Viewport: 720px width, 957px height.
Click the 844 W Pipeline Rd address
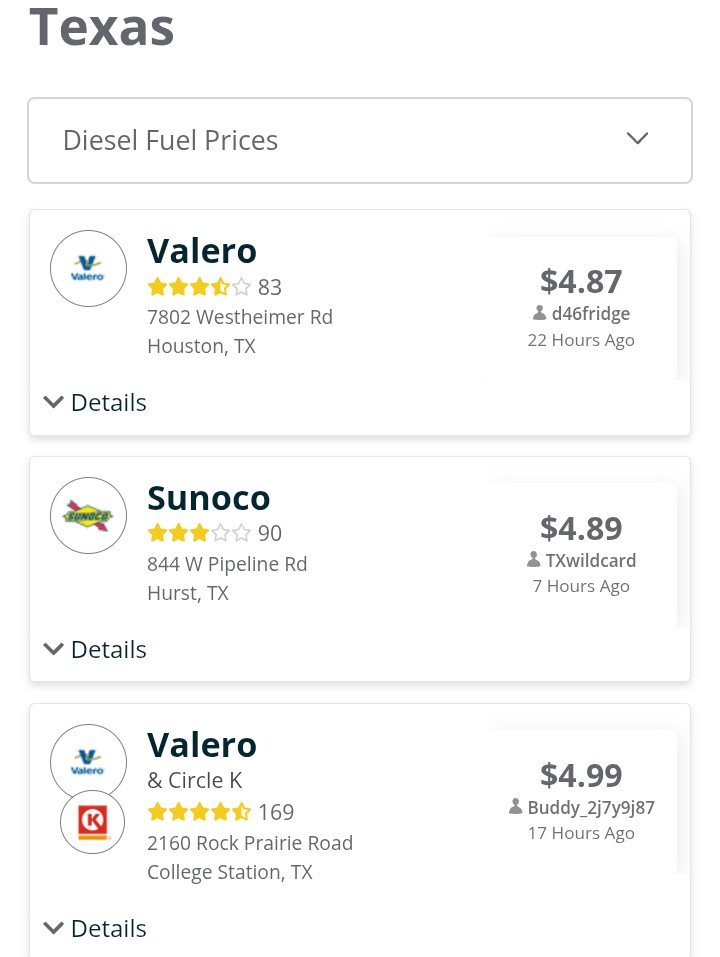(227, 564)
